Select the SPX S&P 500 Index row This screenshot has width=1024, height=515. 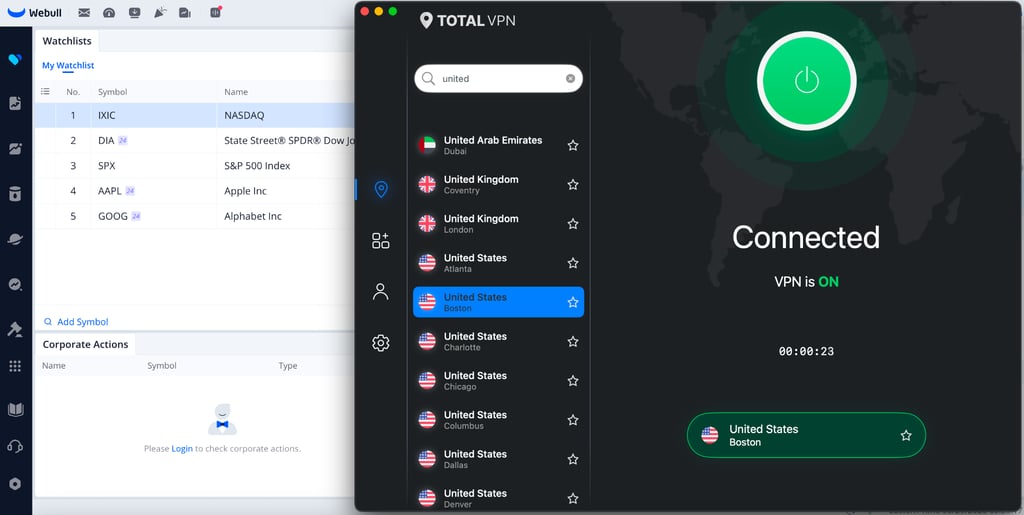194,166
